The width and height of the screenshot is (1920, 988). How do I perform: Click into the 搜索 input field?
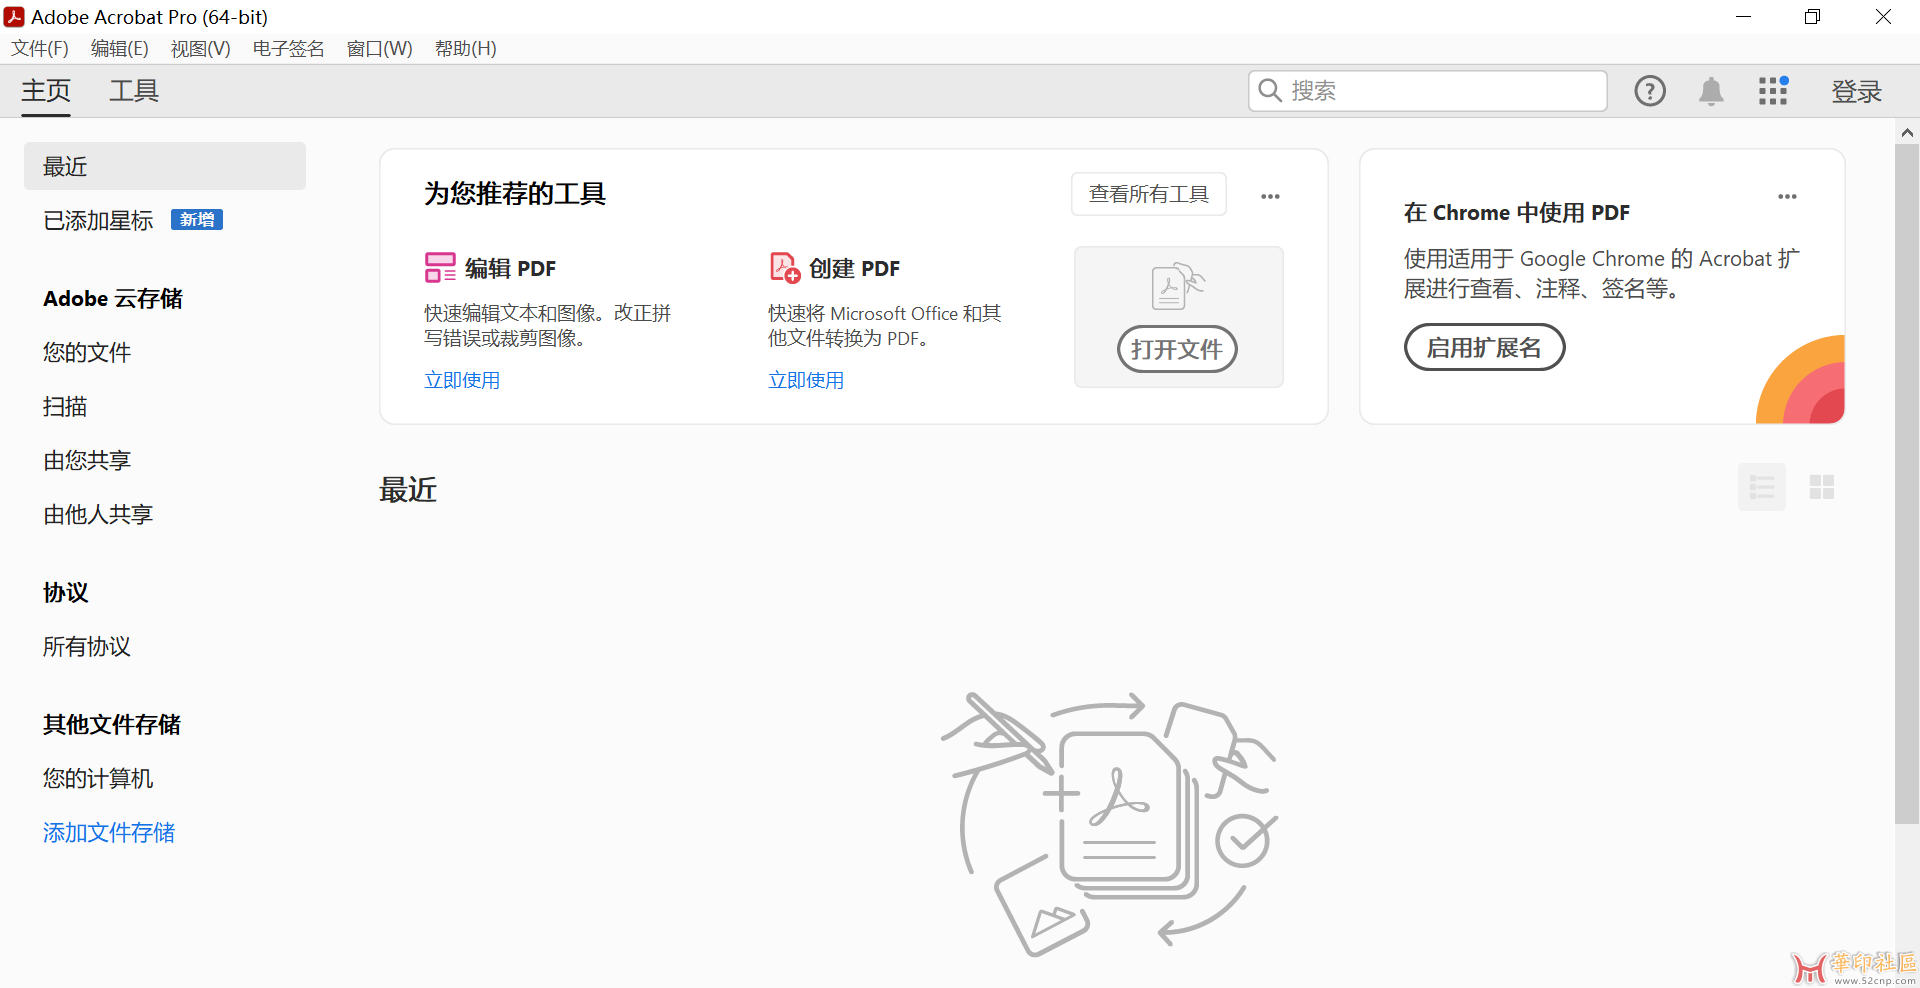pyautogui.click(x=1440, y=91)
